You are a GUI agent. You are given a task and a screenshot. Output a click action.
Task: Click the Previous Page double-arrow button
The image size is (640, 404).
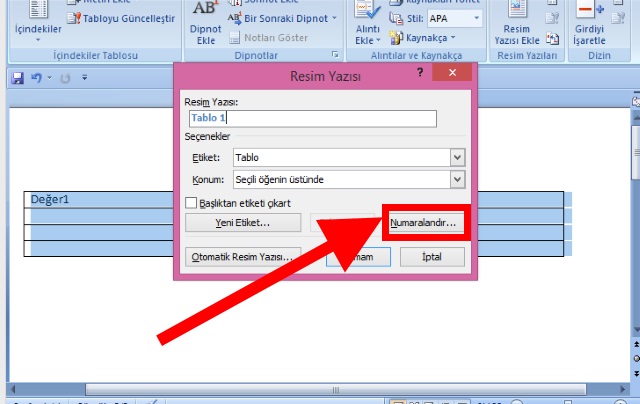click(x=636, y=345)
